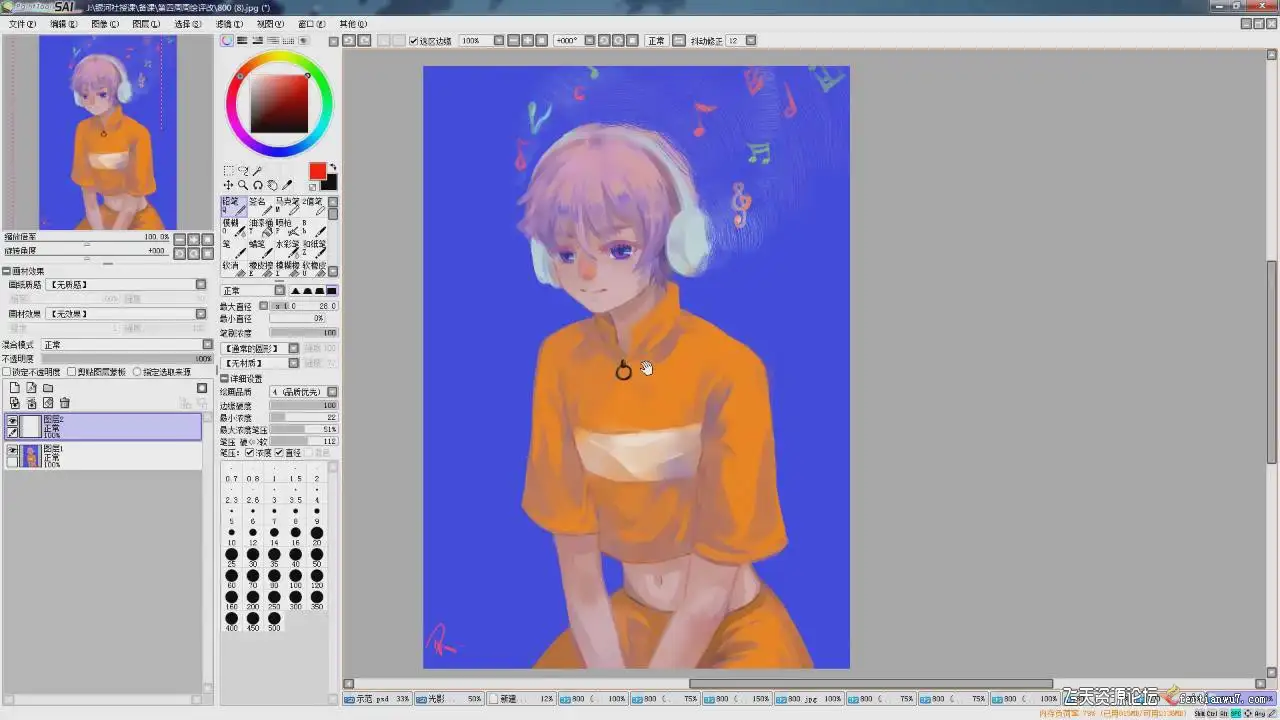The width and height of the screenshot is (1280, 720).
Task: Open the 图层 Layer menu
Action: (x=146, y=24)
